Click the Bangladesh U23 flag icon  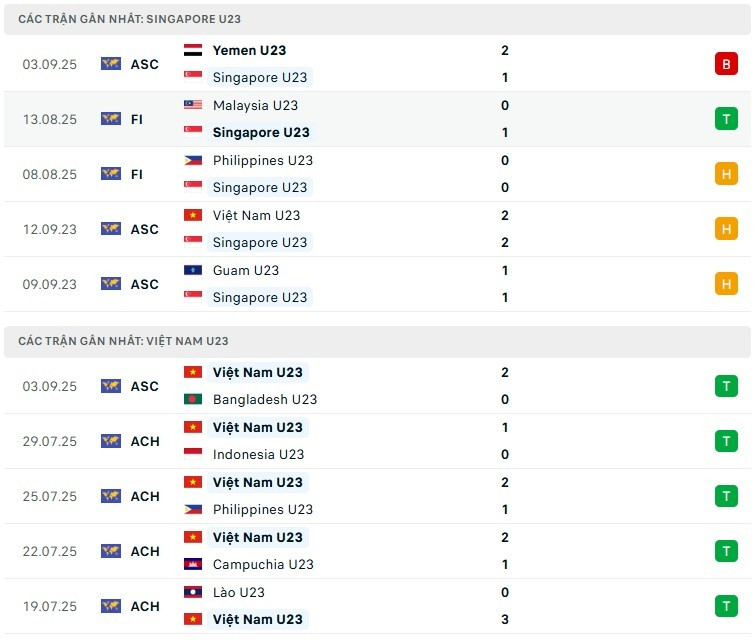click(x=193, y=399)
